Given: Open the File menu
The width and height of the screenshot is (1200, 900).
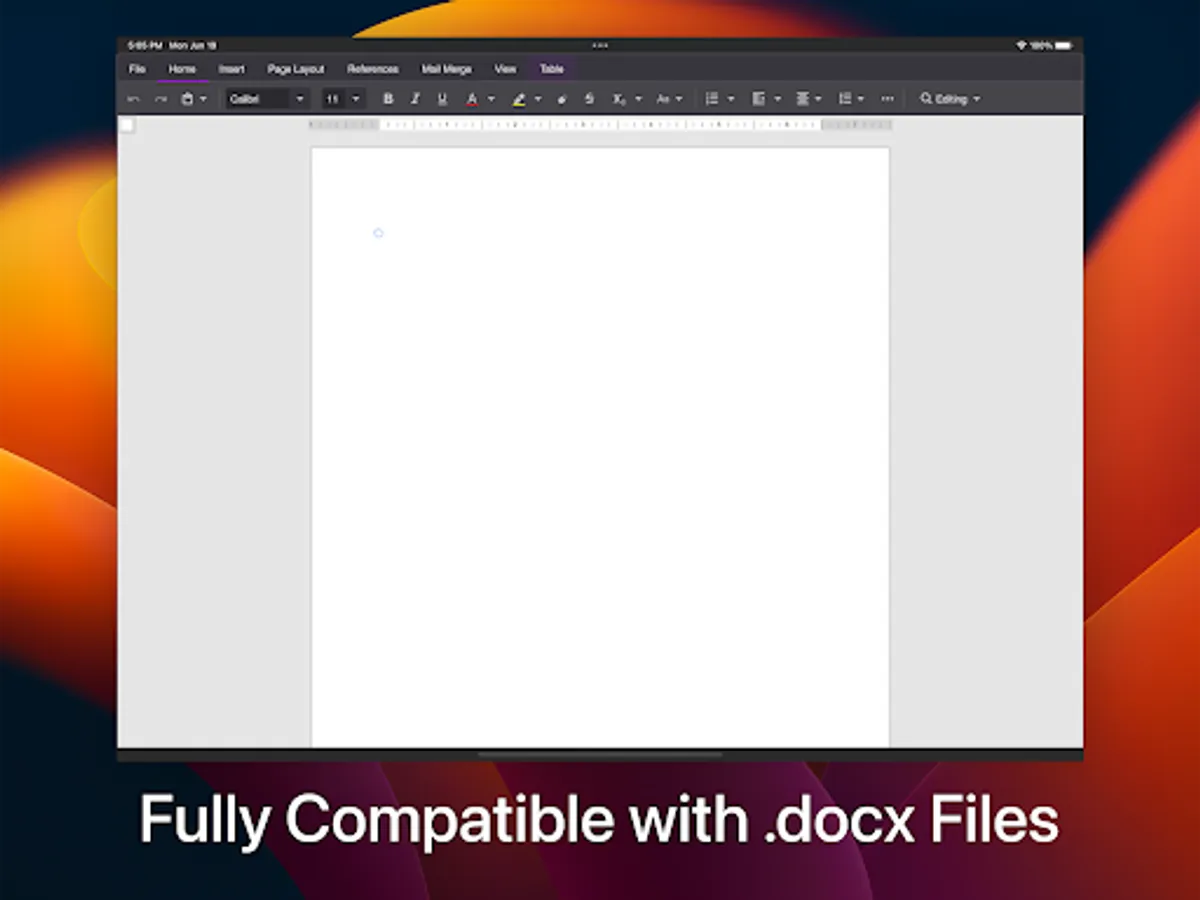Looking at the screenshot, I should tap(137, 69).
